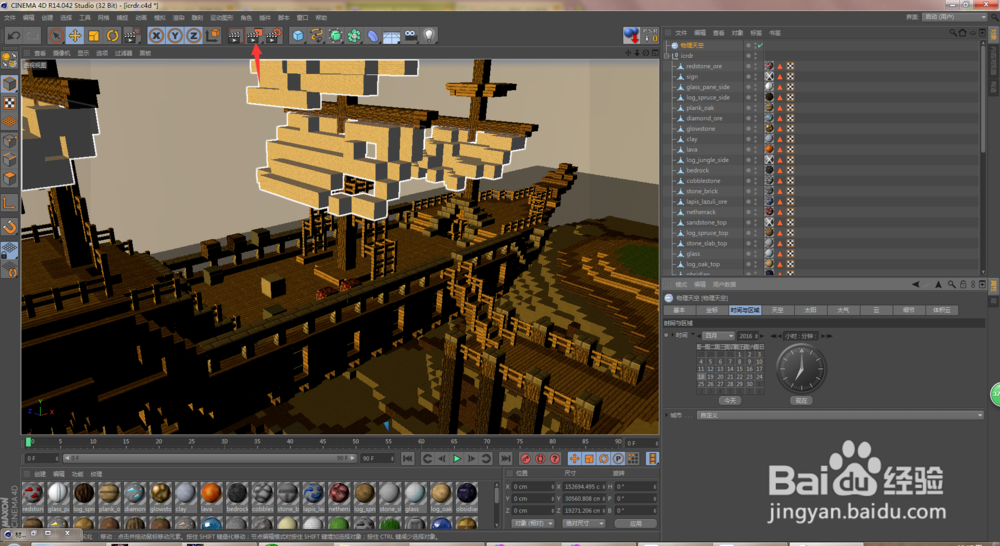This screenshot has width=1000, height=546.
Task: Open the 文件 menu in main menu bar
Action: coord(10,18)
